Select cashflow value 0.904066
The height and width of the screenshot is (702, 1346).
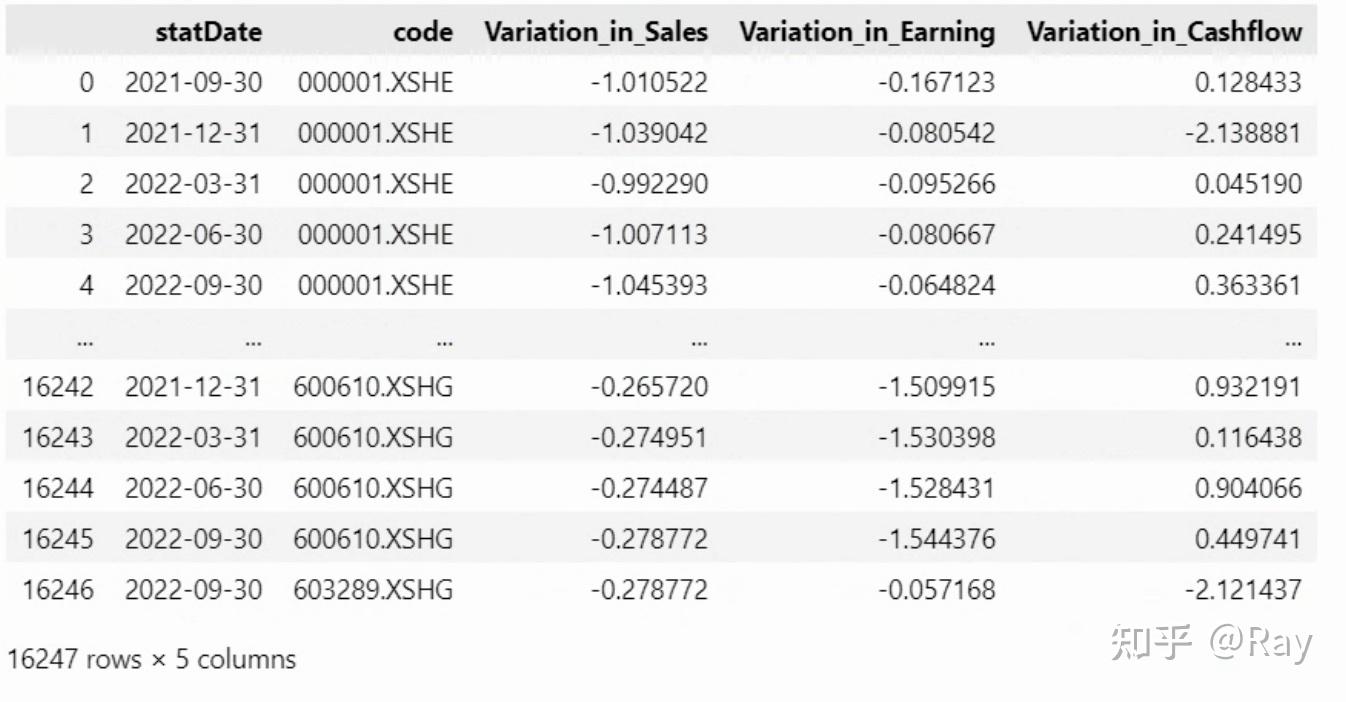click(1248, 488)
